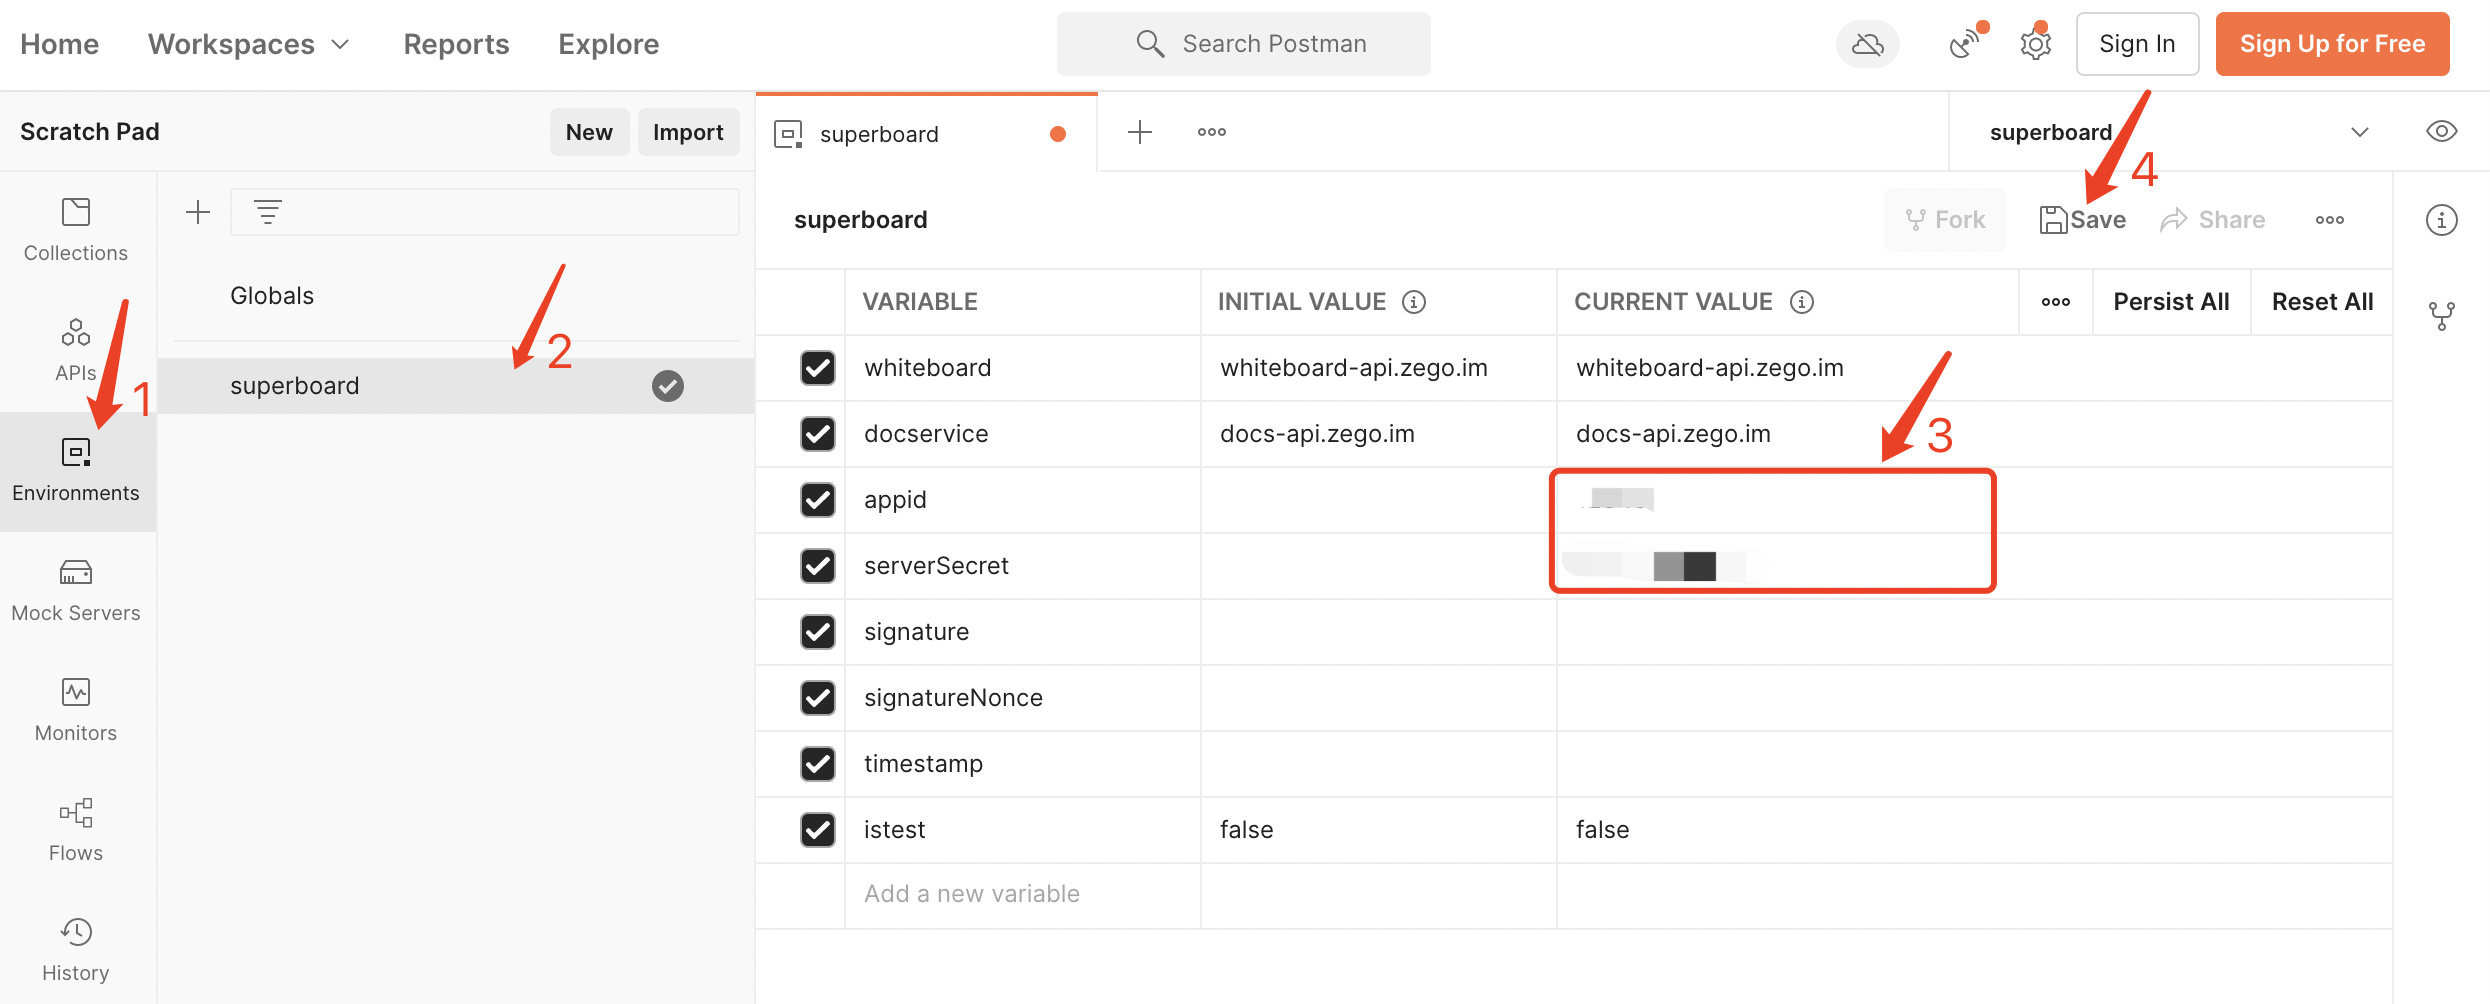Open the fork/changelog icon in right sidebar
The image size is (2490, 1004).
(2442, 316)
